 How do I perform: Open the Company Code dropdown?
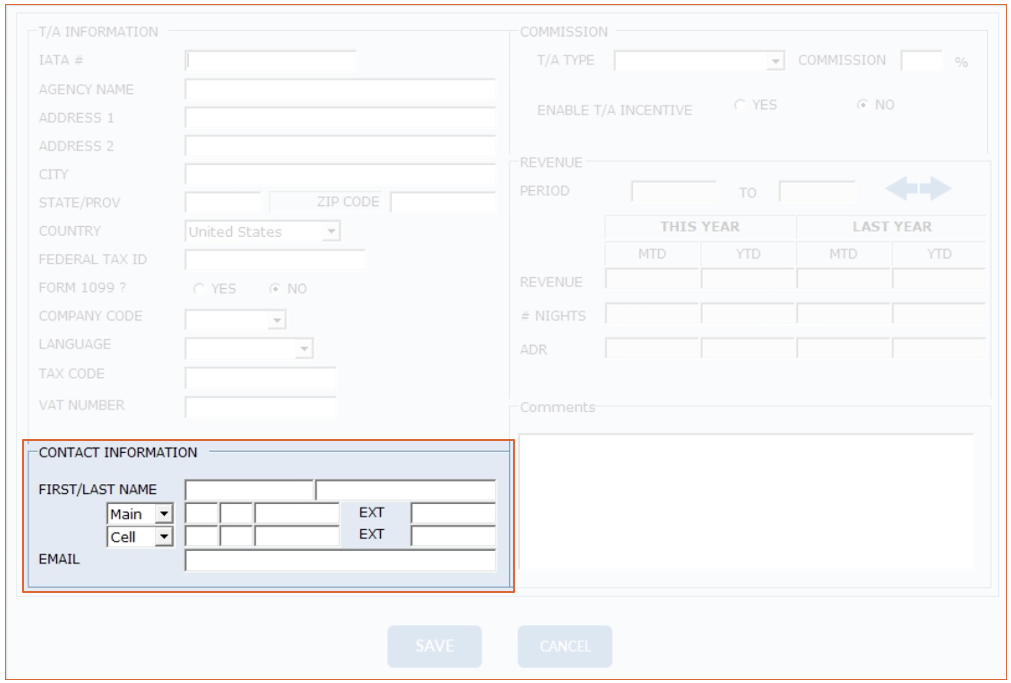click(276, 321)
